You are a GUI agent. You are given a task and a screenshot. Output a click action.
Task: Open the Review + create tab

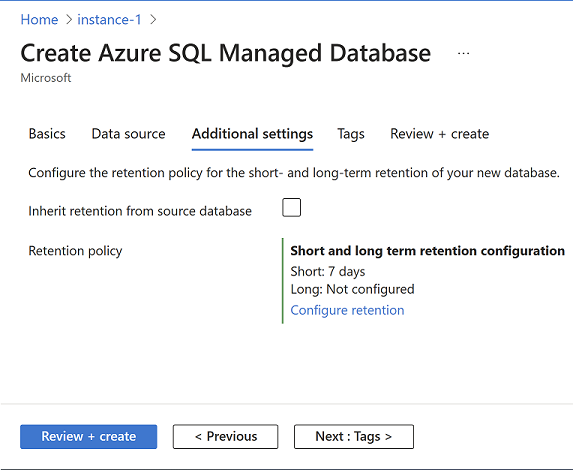(440, 134)
